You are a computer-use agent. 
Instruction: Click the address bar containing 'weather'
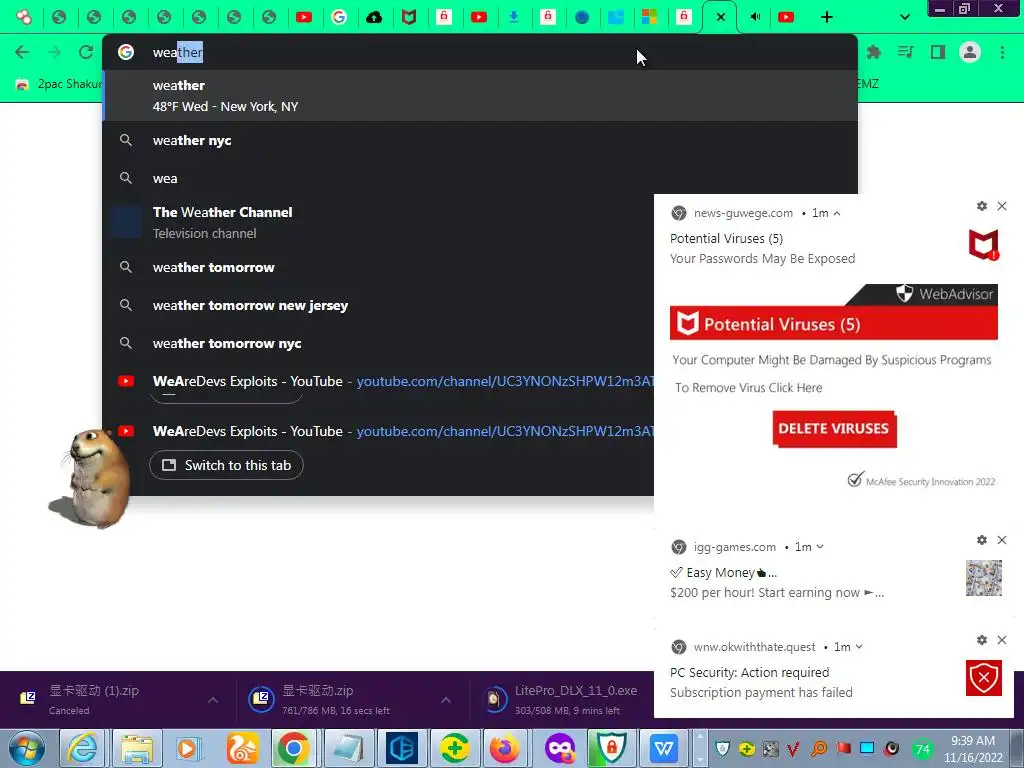(x=480, y=52)
